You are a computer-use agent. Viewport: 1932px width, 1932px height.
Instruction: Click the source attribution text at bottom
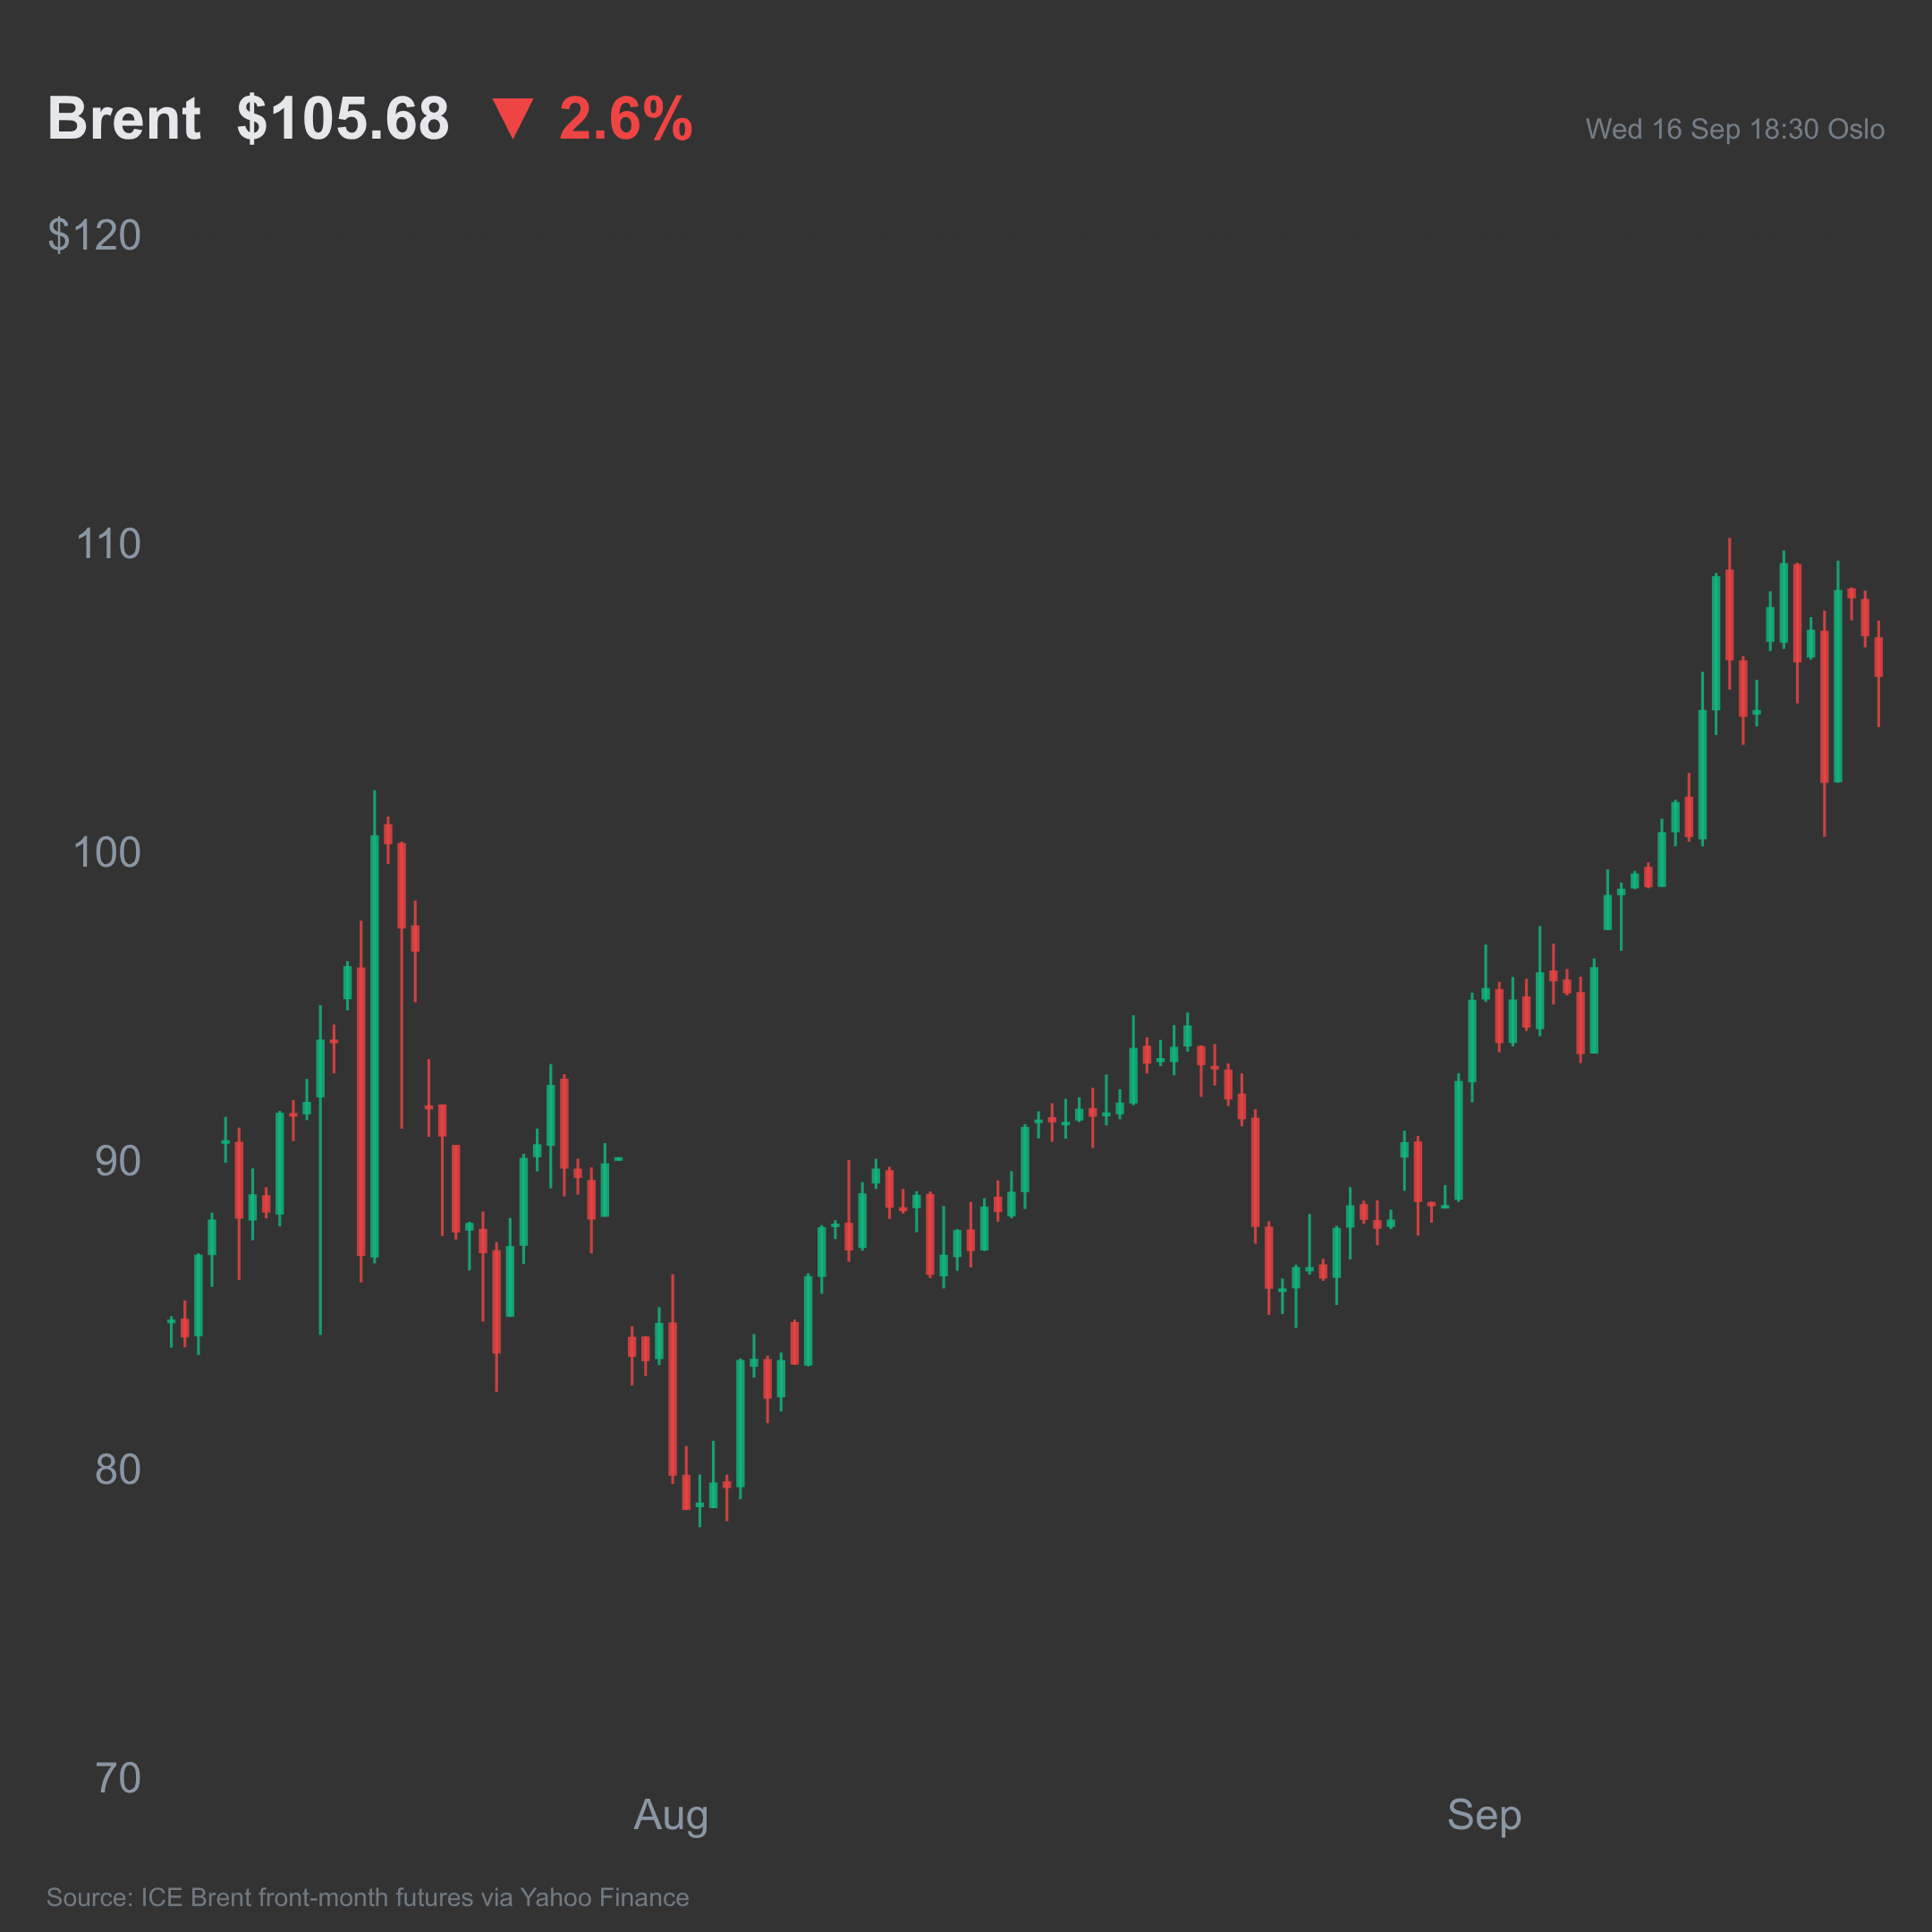(368, 1897)
